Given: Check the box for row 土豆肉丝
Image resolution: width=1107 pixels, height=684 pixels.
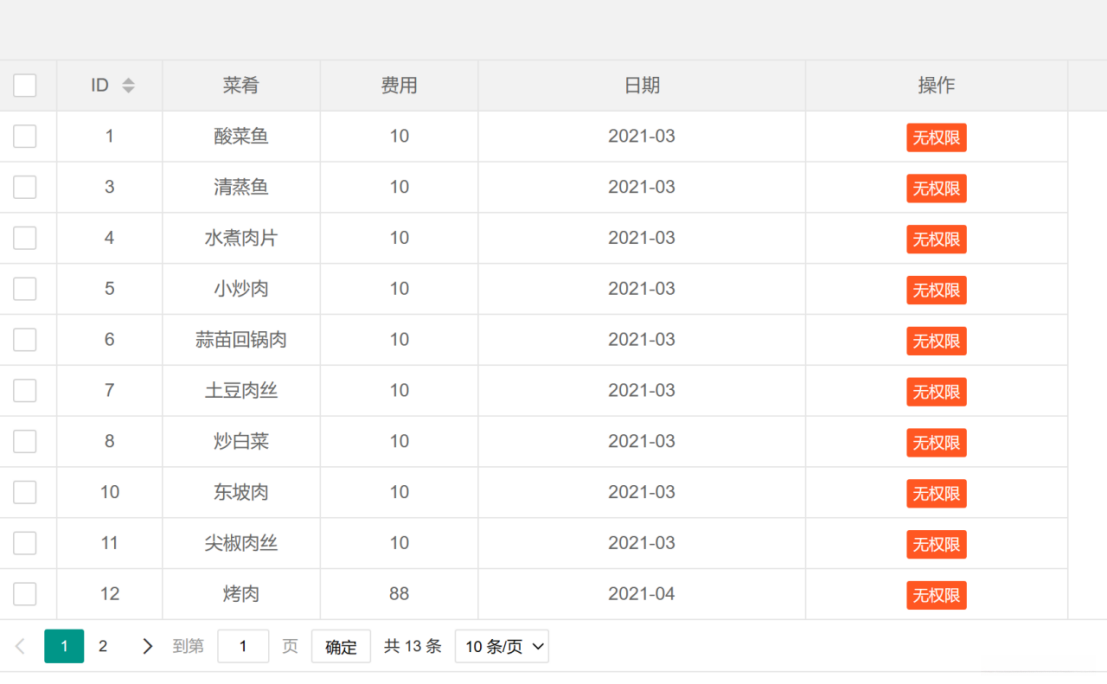Looking at the screenshot, I should coord(25,390).
